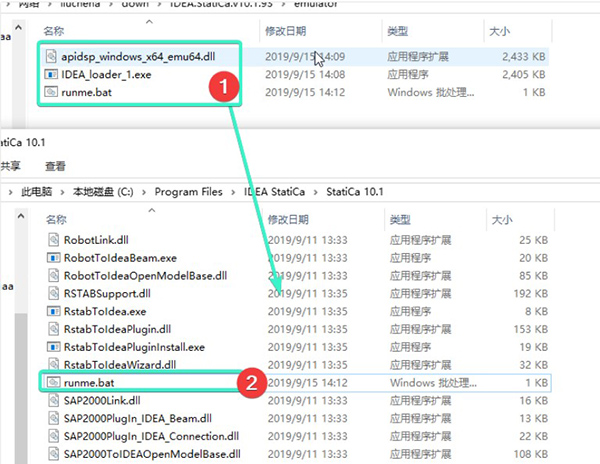This screenshot has height=464, width=600.
Task: Select the RSTABSupport.dll file icon
Action: point(56,293)
